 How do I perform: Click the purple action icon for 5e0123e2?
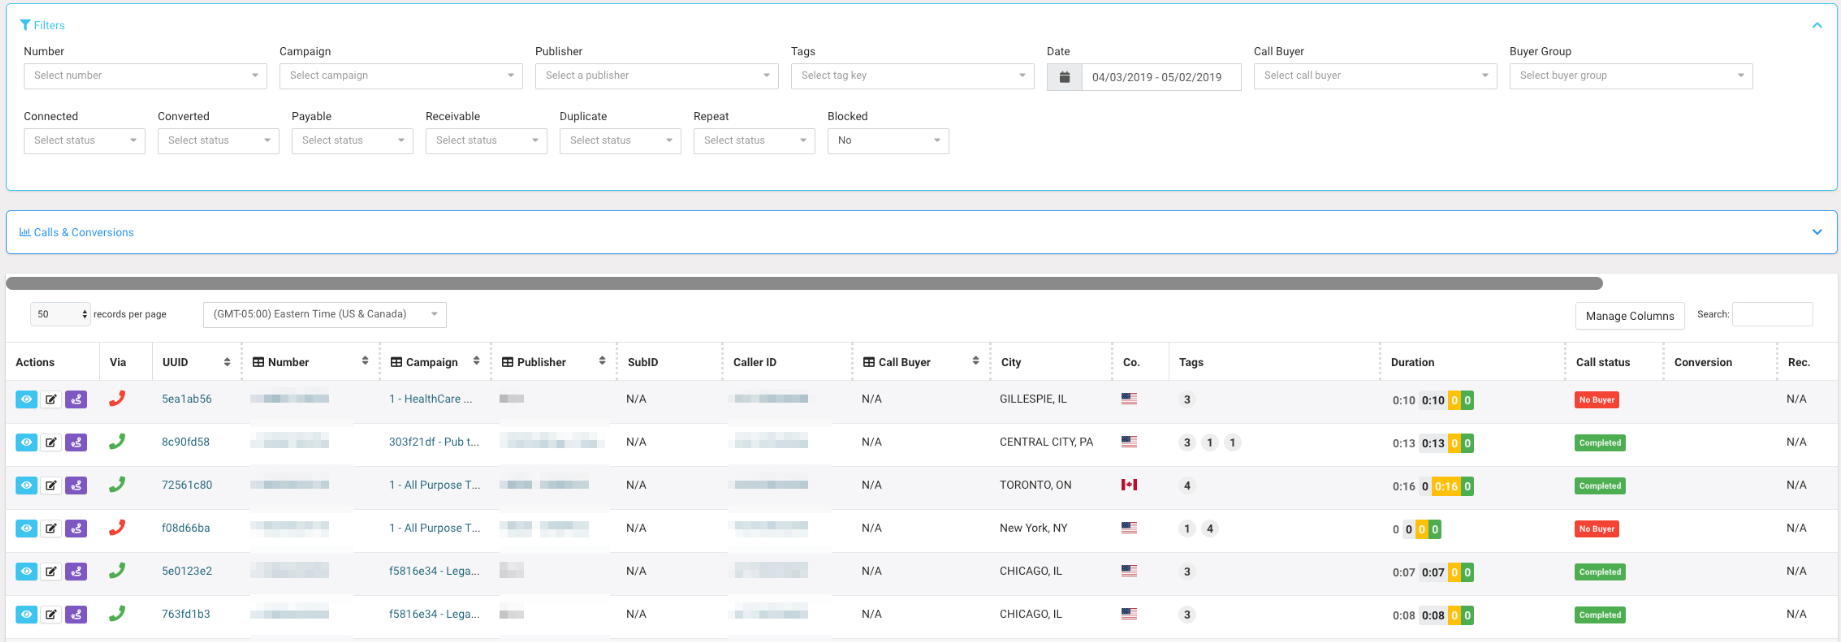point(76,571)
